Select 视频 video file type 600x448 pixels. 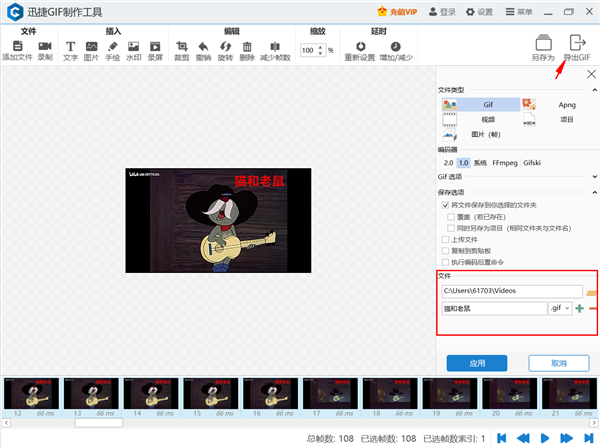pos(481,119)
